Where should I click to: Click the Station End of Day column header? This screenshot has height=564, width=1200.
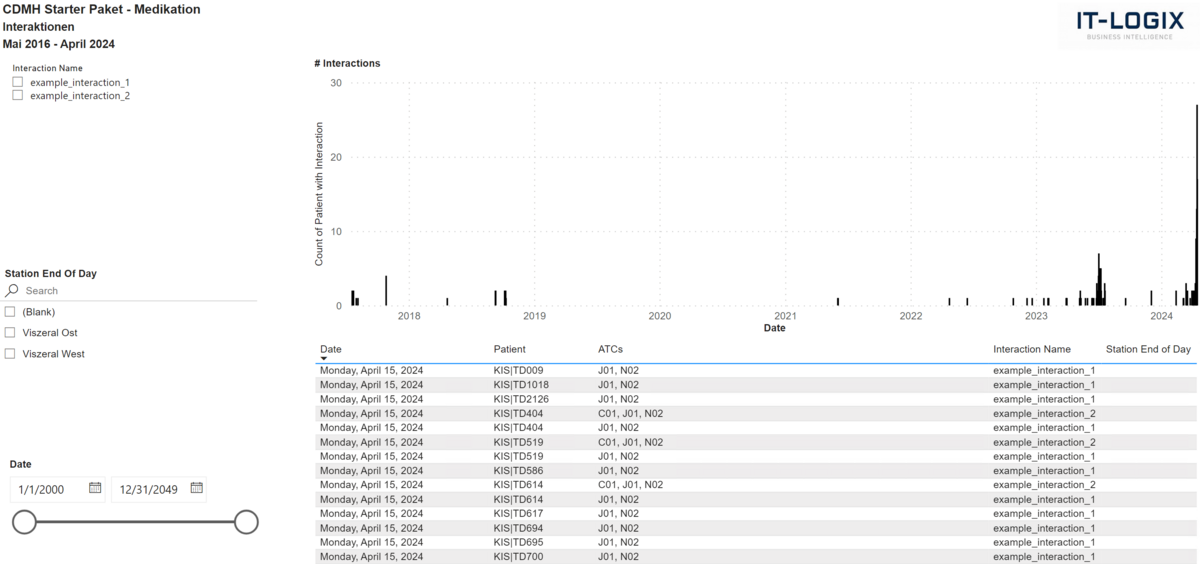pos(1148,349)
